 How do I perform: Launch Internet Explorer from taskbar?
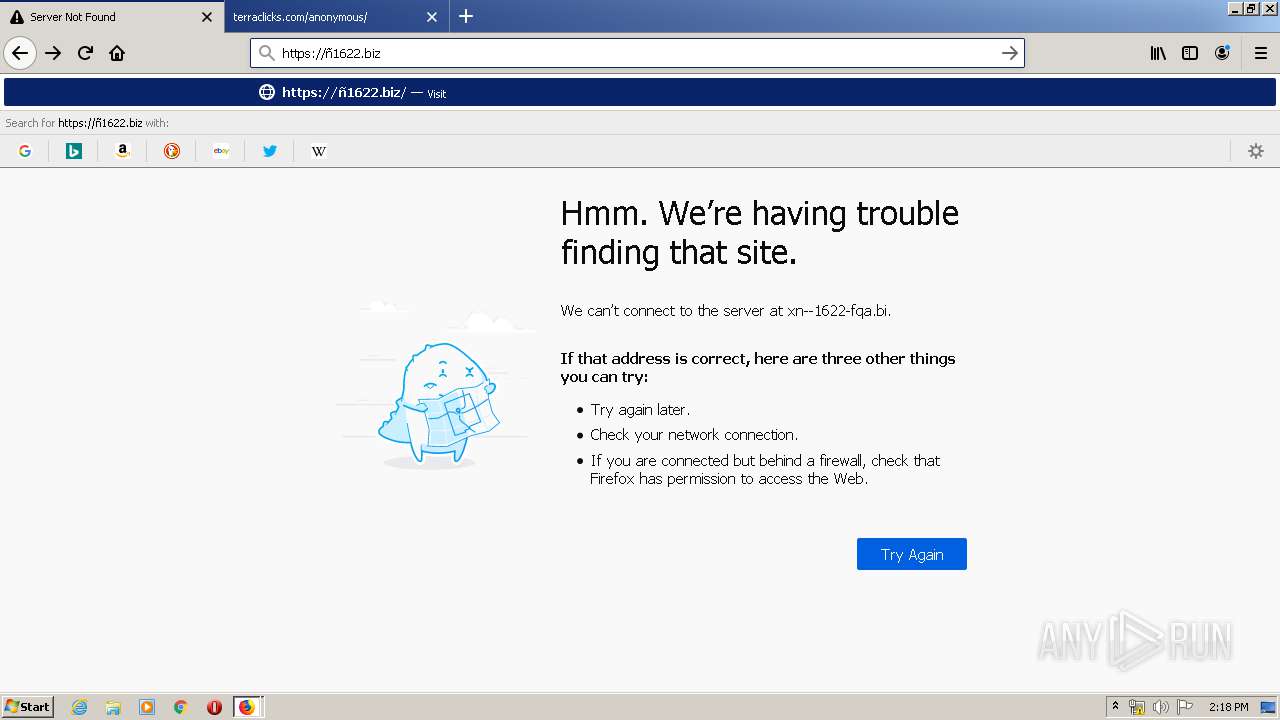tap(80, 707)
